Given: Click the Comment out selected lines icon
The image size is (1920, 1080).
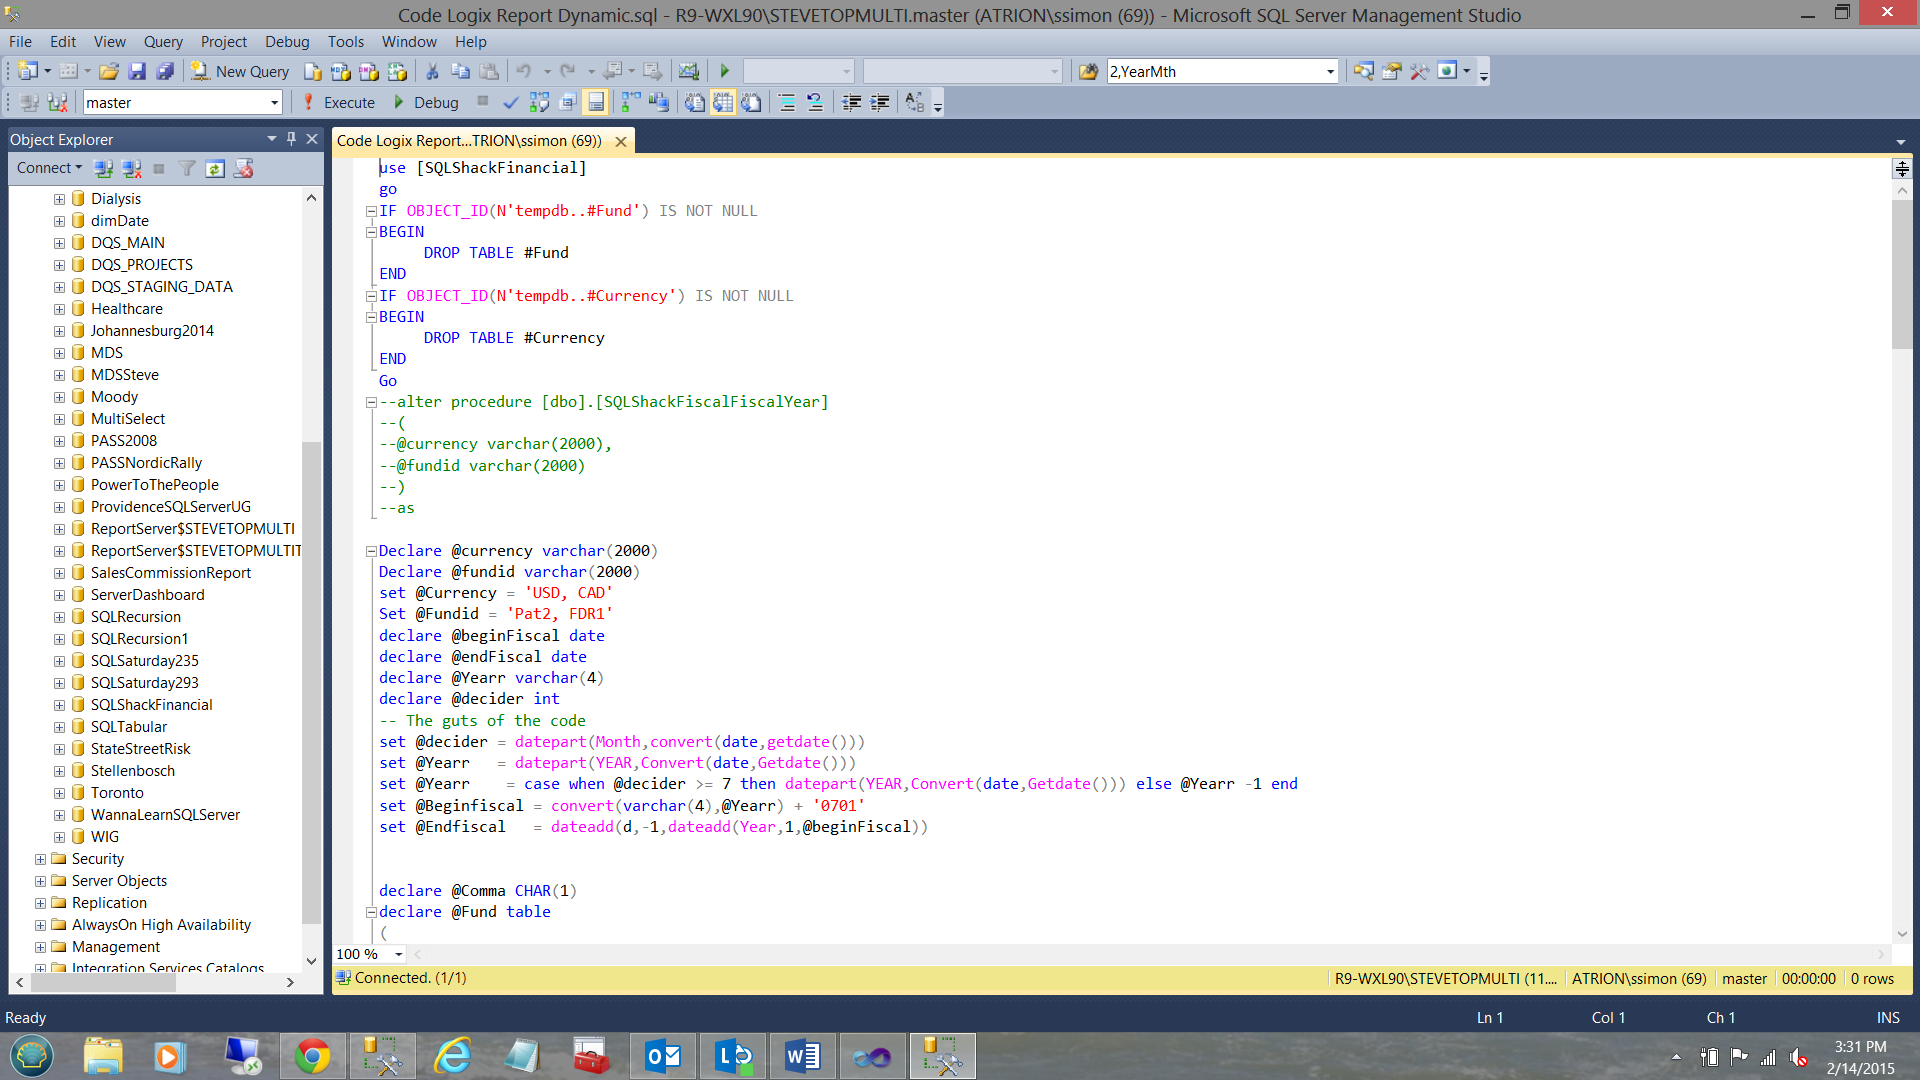Looking at the screenshot, I should pos(787,102).
